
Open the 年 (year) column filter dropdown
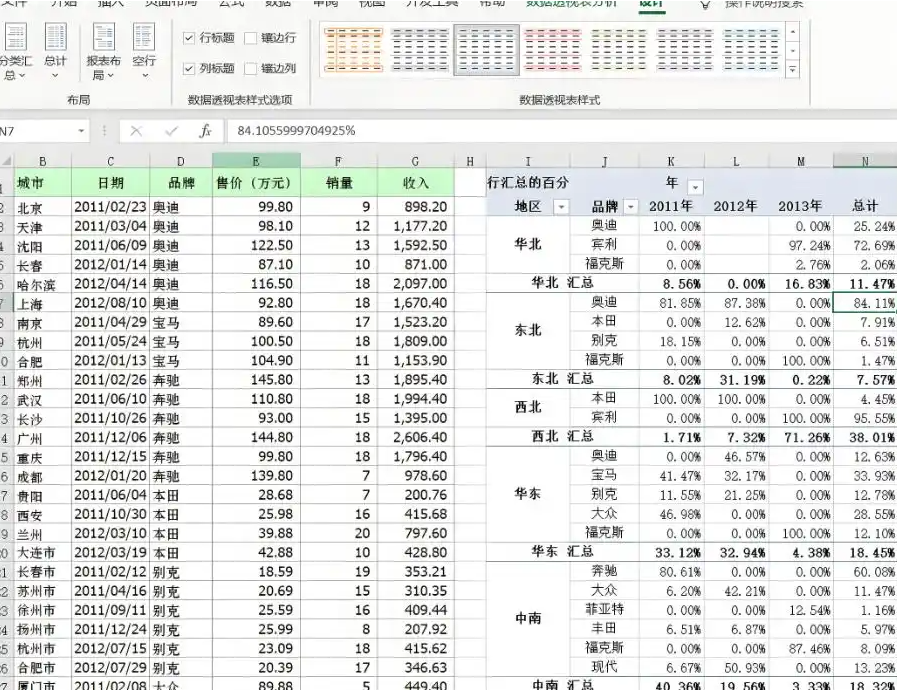click(x=696, y=187)
